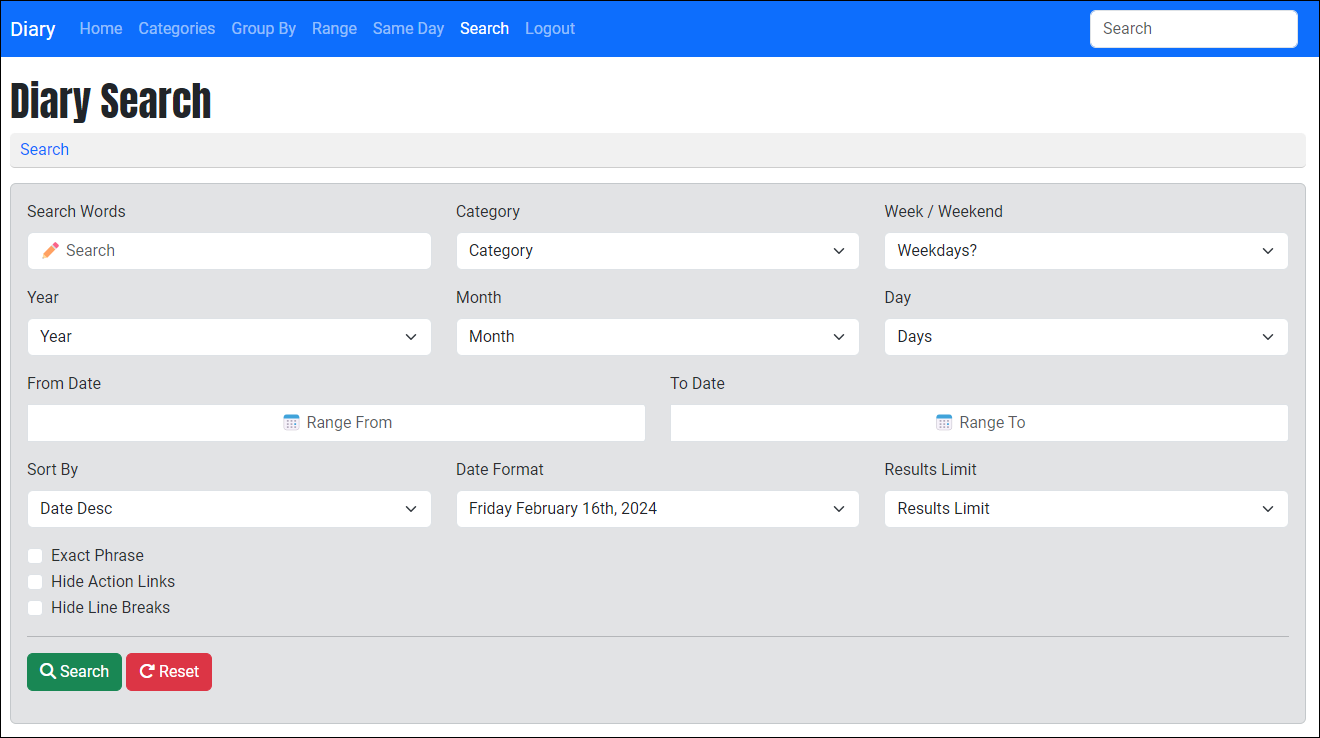Open the Group By nav item
The width and height of the screenshot is (1320, 738).
point(264,29)
